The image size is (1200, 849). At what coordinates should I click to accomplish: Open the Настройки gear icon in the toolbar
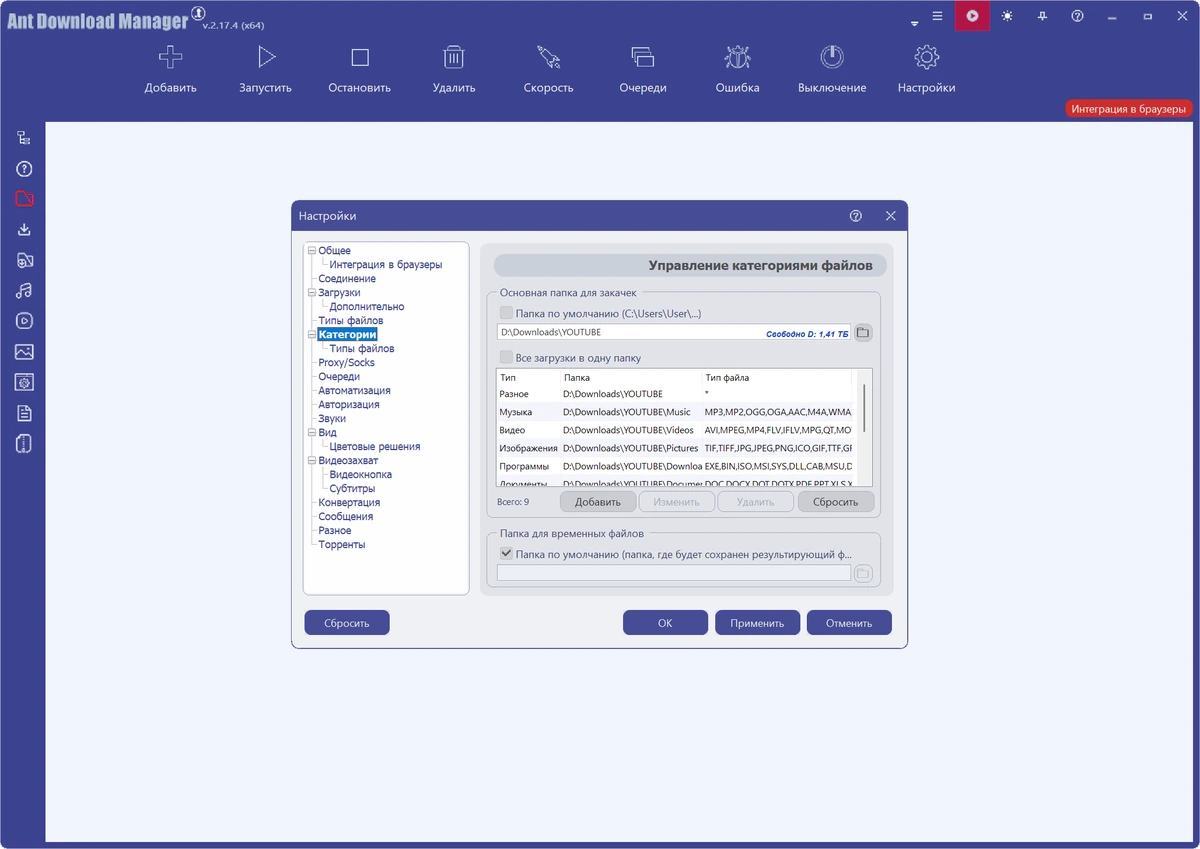pyautogui.click(x=926, y=57)
